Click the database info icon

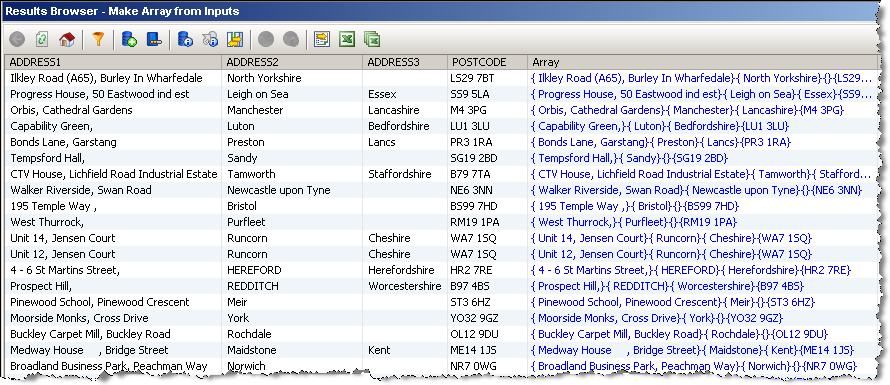point(185,39)
